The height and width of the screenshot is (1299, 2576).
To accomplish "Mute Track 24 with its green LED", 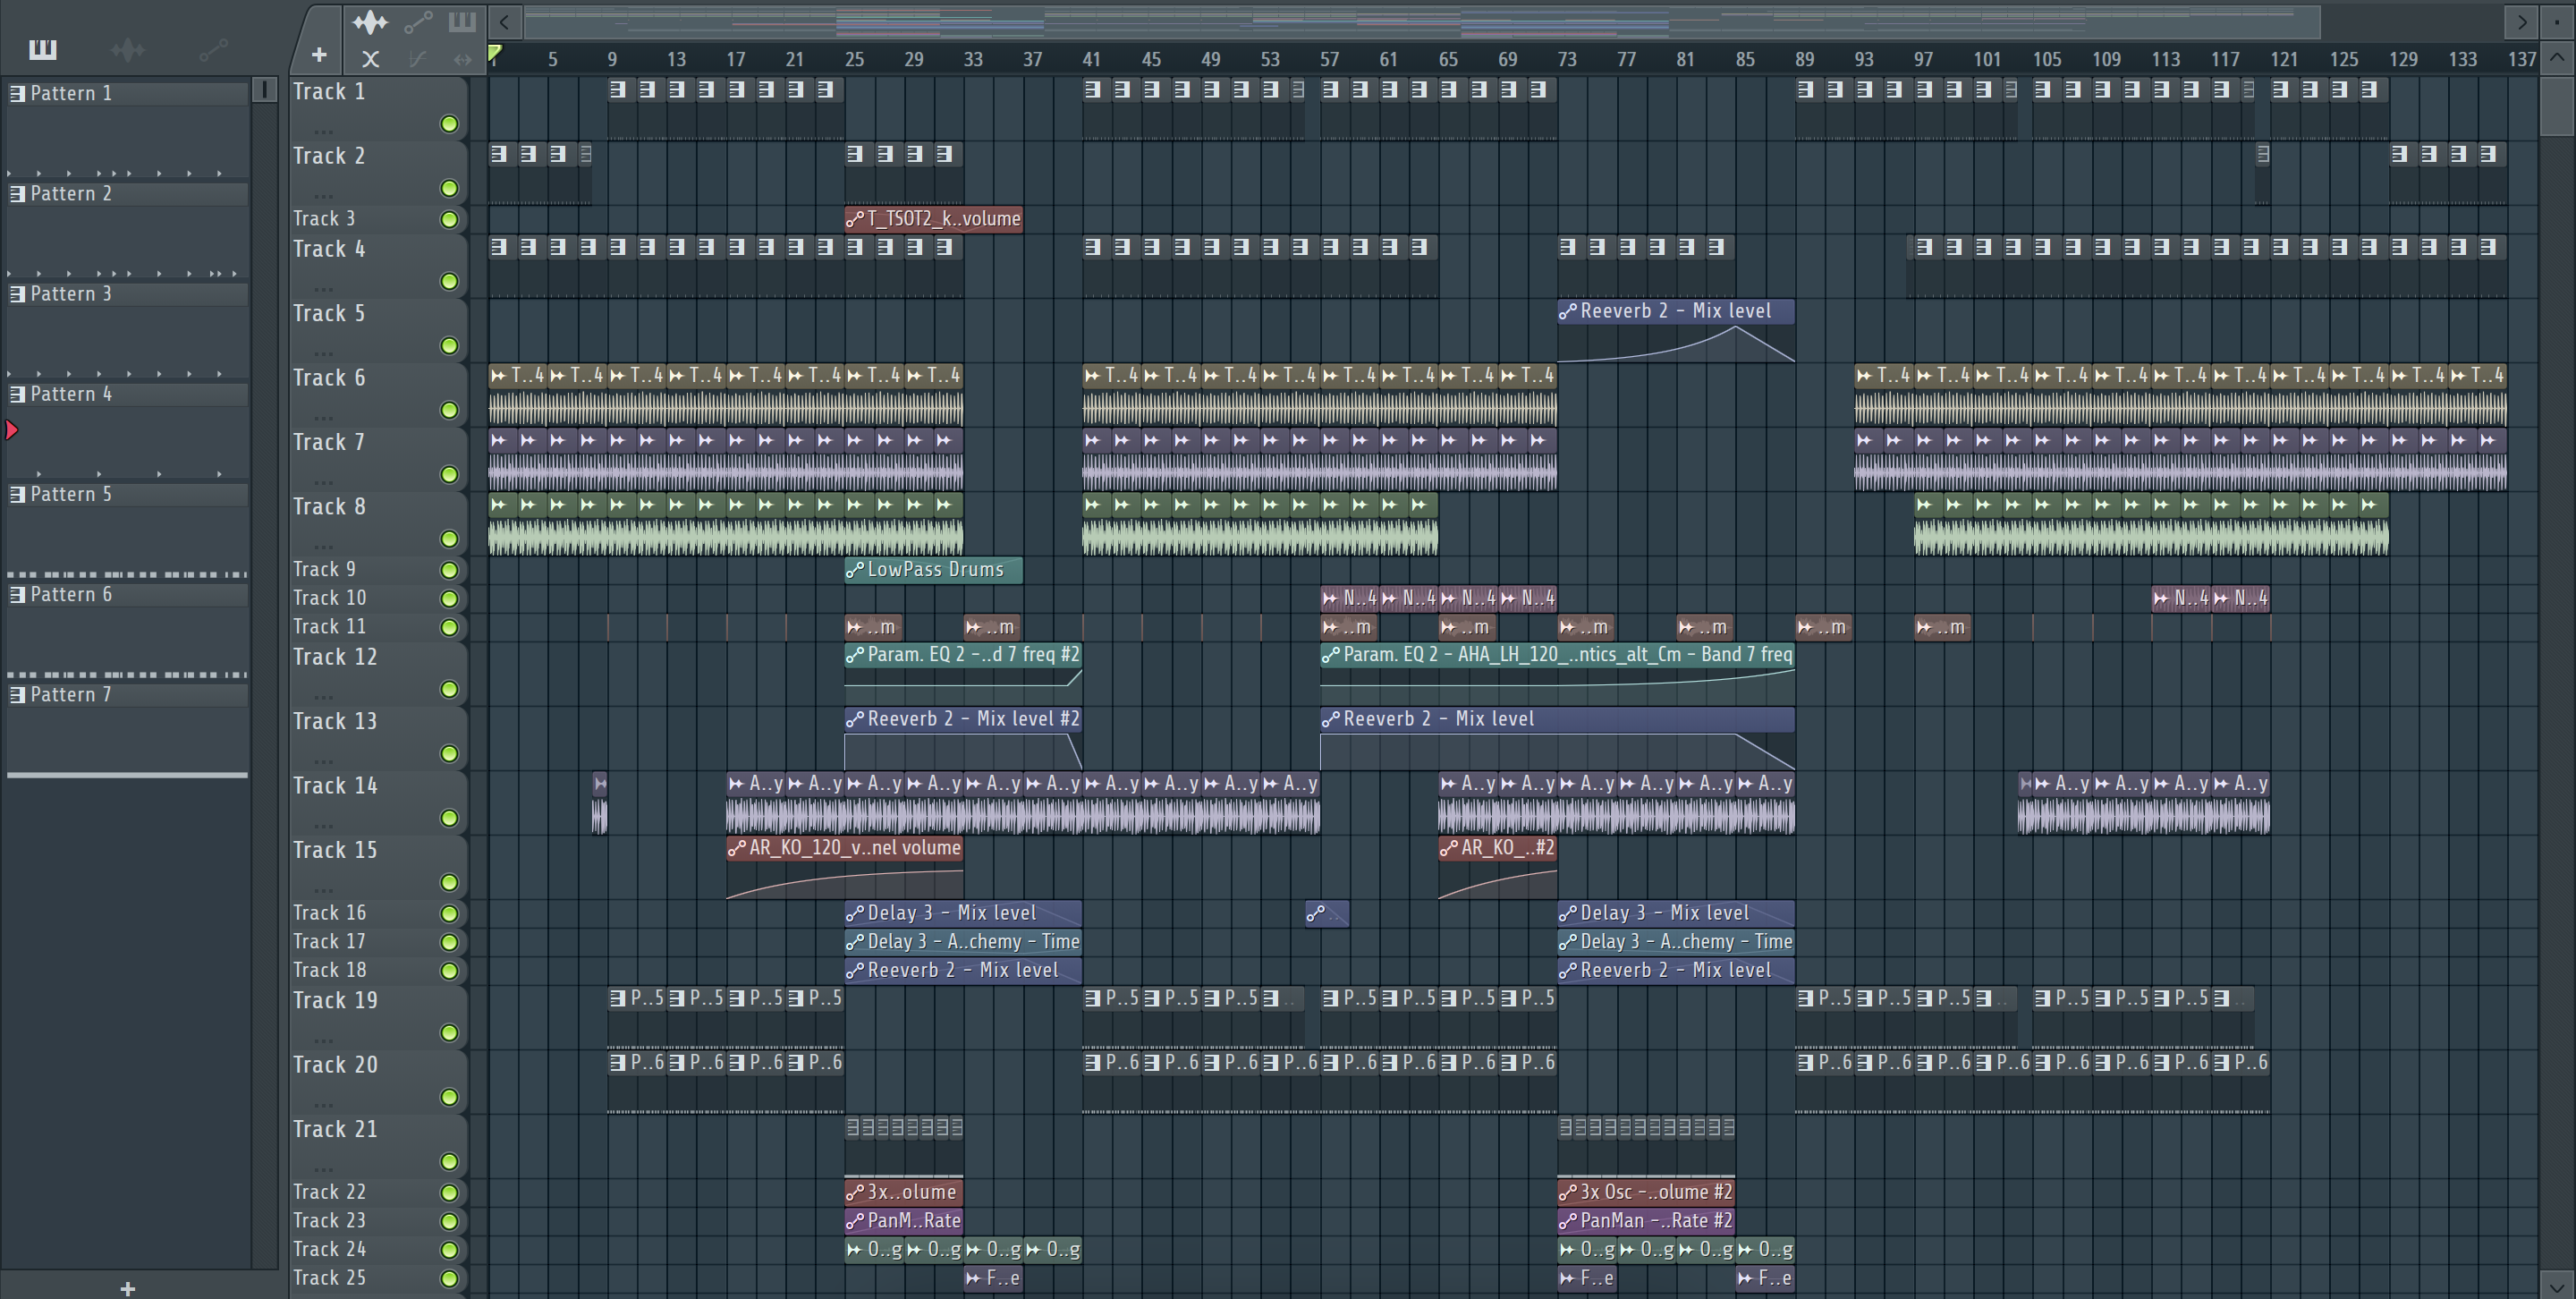I will (x=449, y=1250).
